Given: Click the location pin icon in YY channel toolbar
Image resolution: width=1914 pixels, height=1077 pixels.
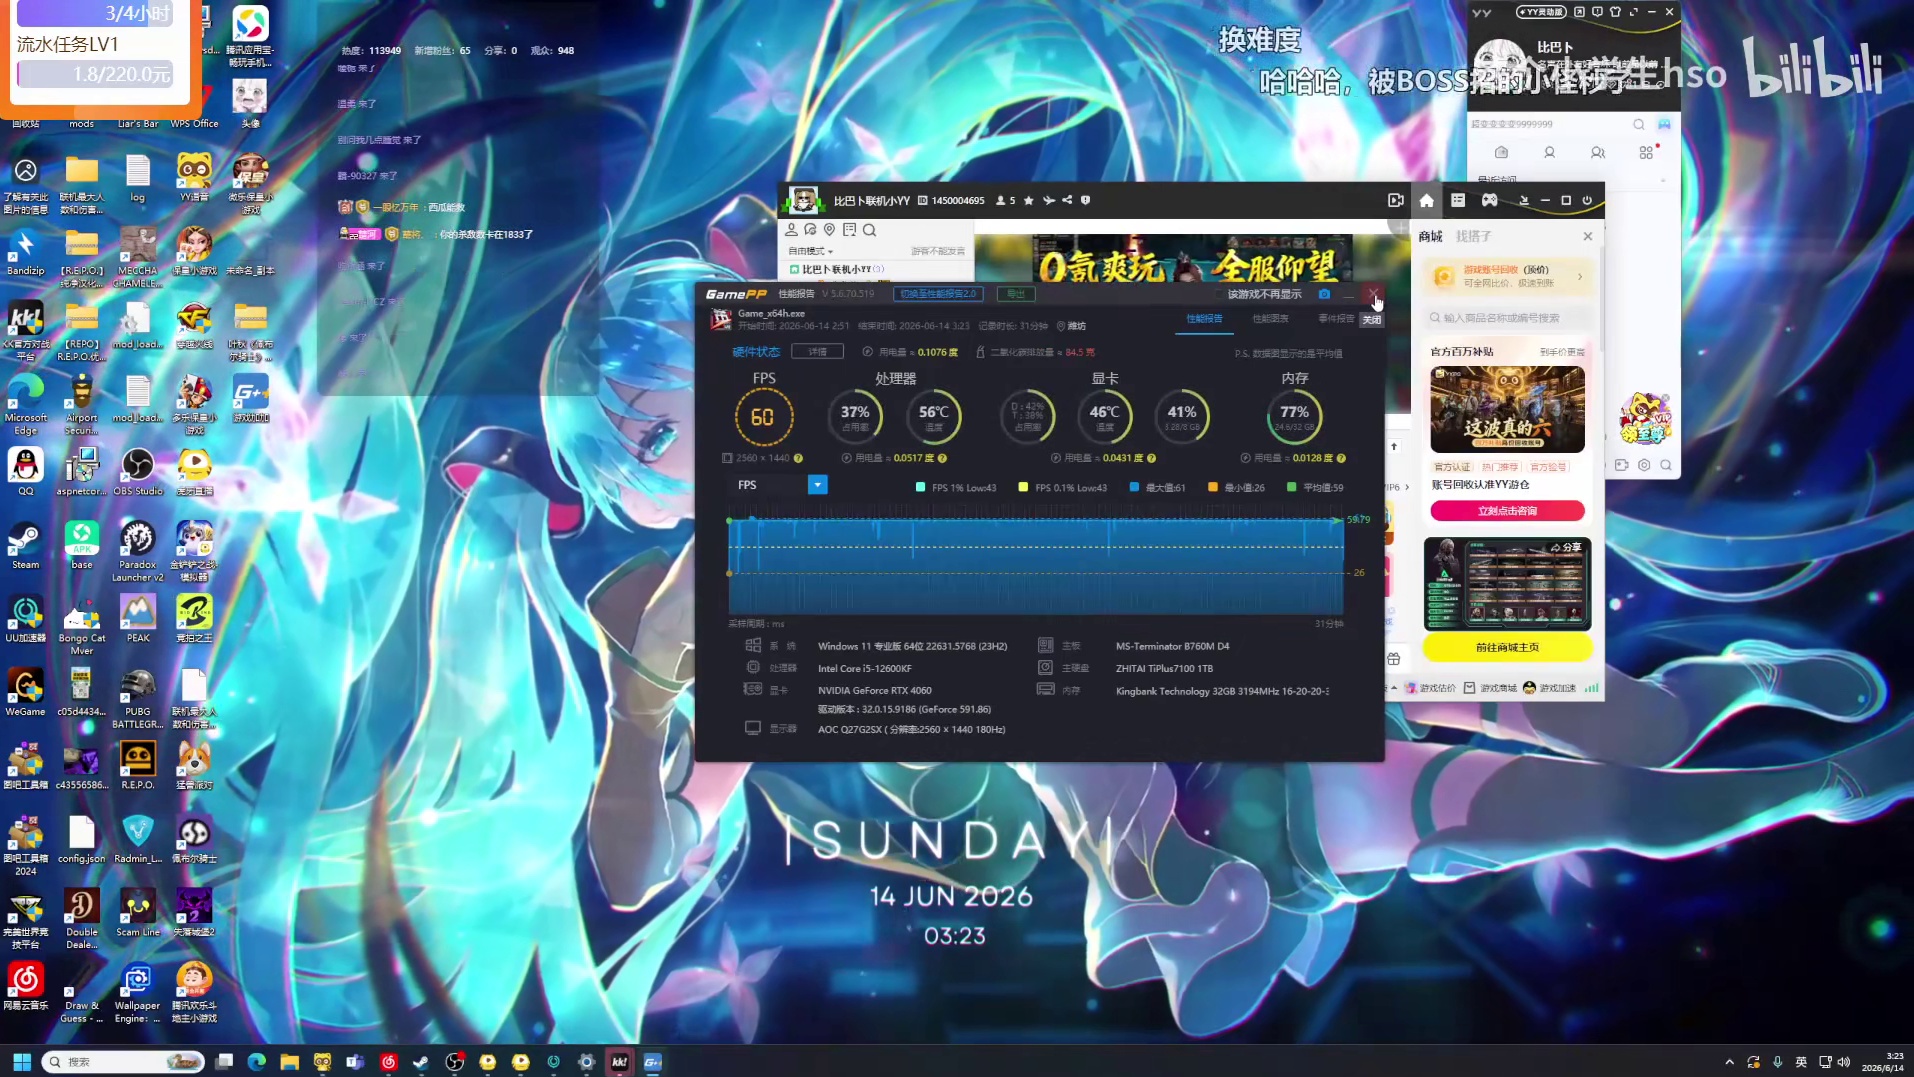Looking at the screenshot, I should tap(829, 230).
